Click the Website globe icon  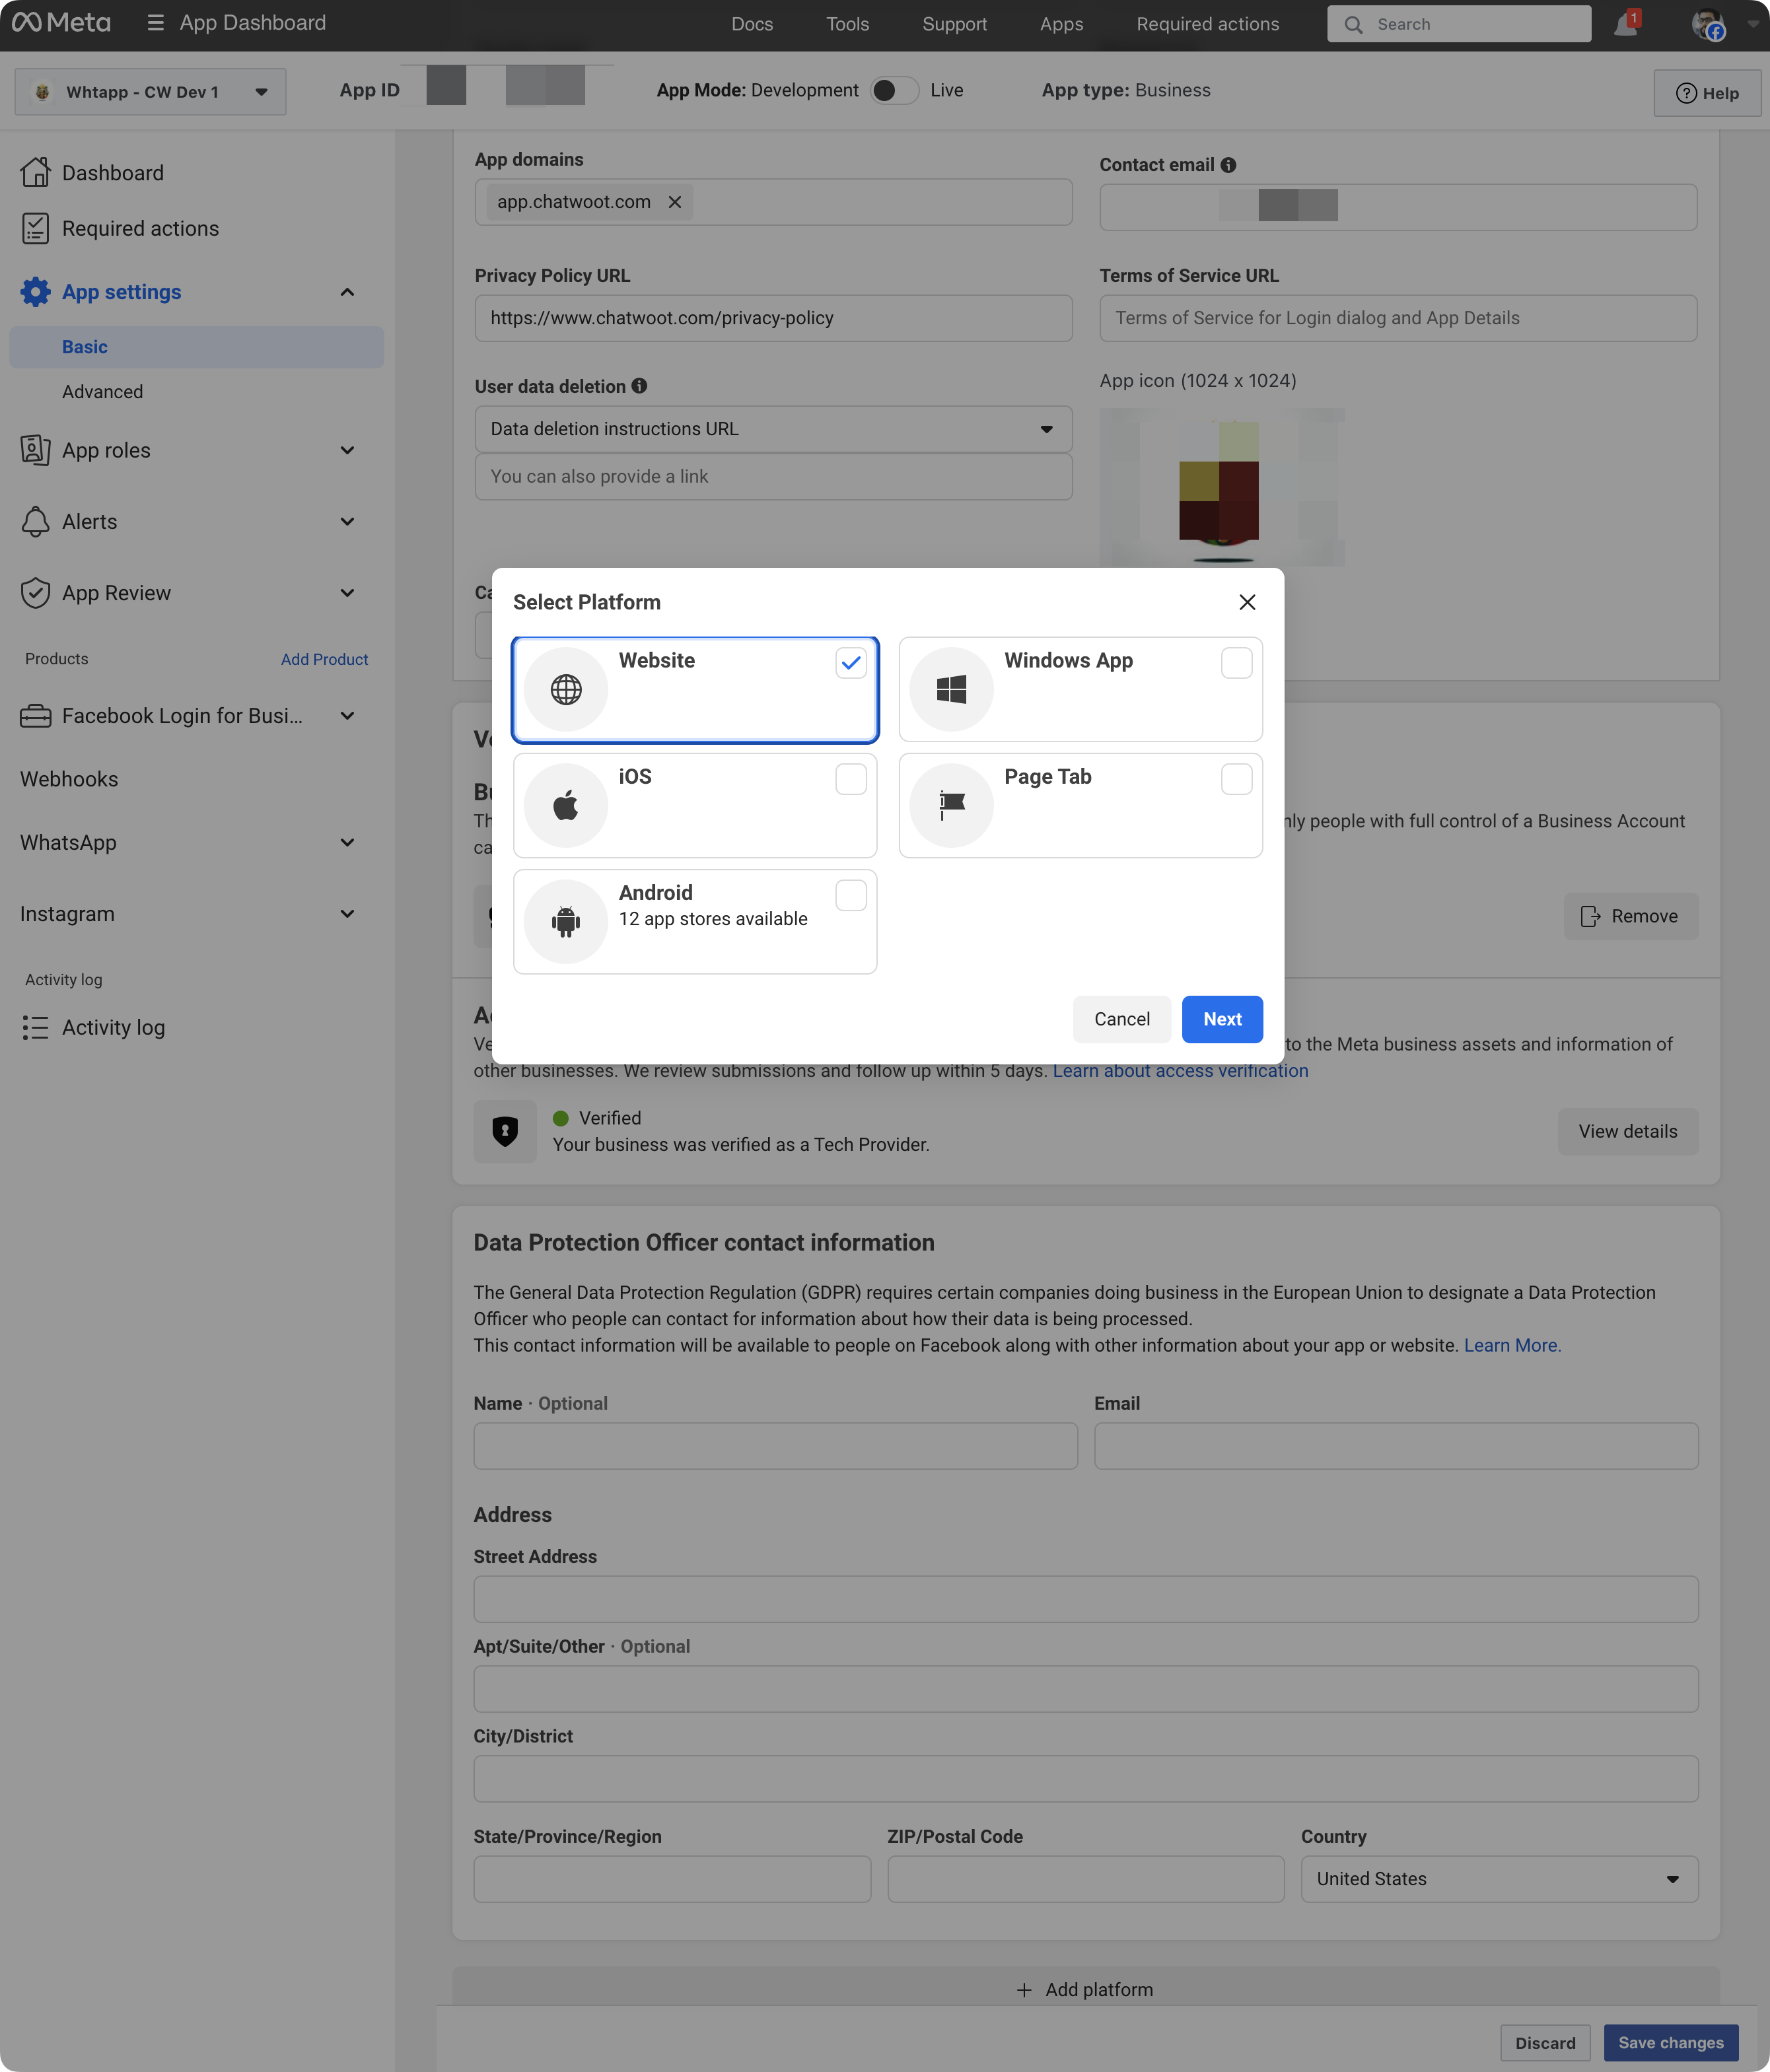pos(566,689)
